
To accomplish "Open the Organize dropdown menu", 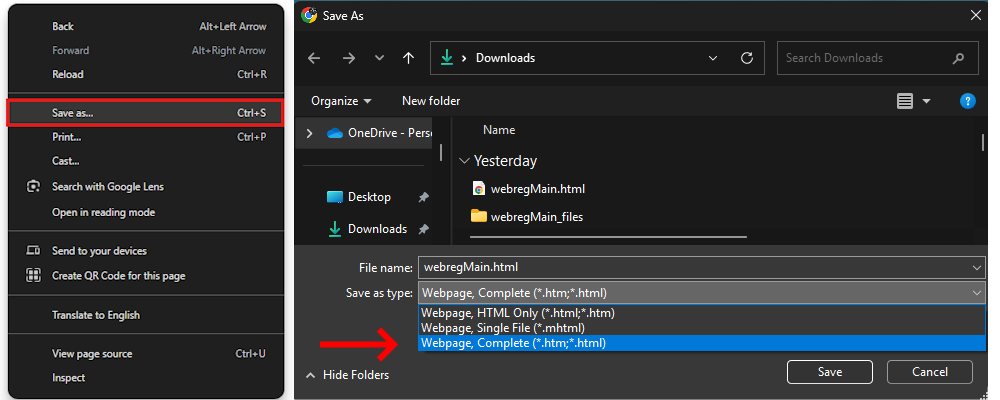I will (341, 101).
